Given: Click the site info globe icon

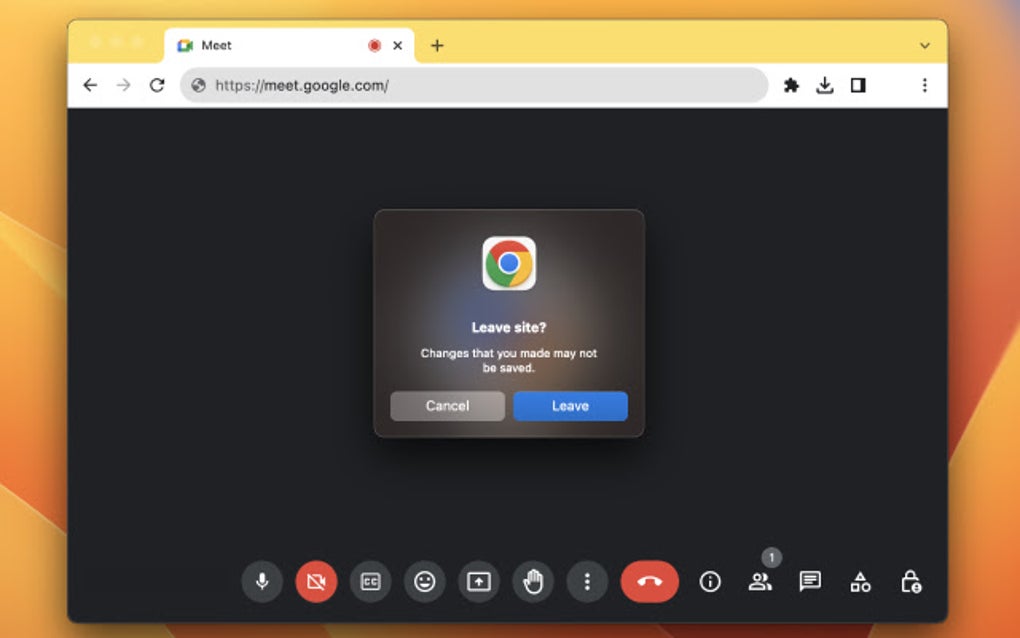Looking at the screenshot, I should click(198, 85).
